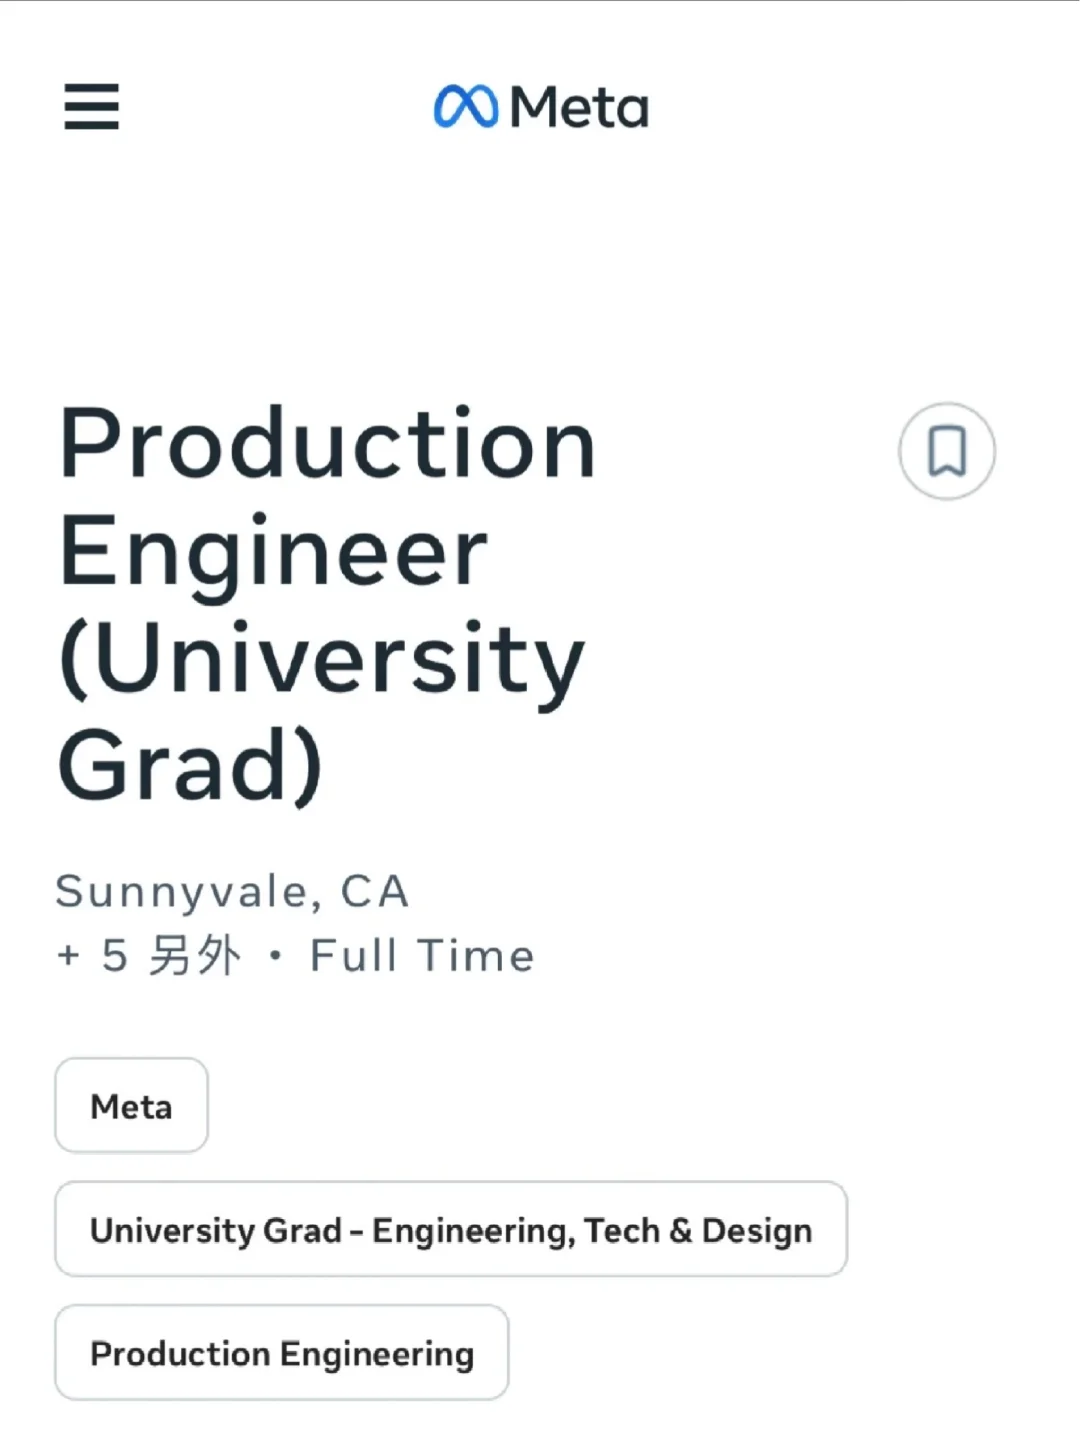
Task: Select the Meta company tag
Action: point(131,1105)
